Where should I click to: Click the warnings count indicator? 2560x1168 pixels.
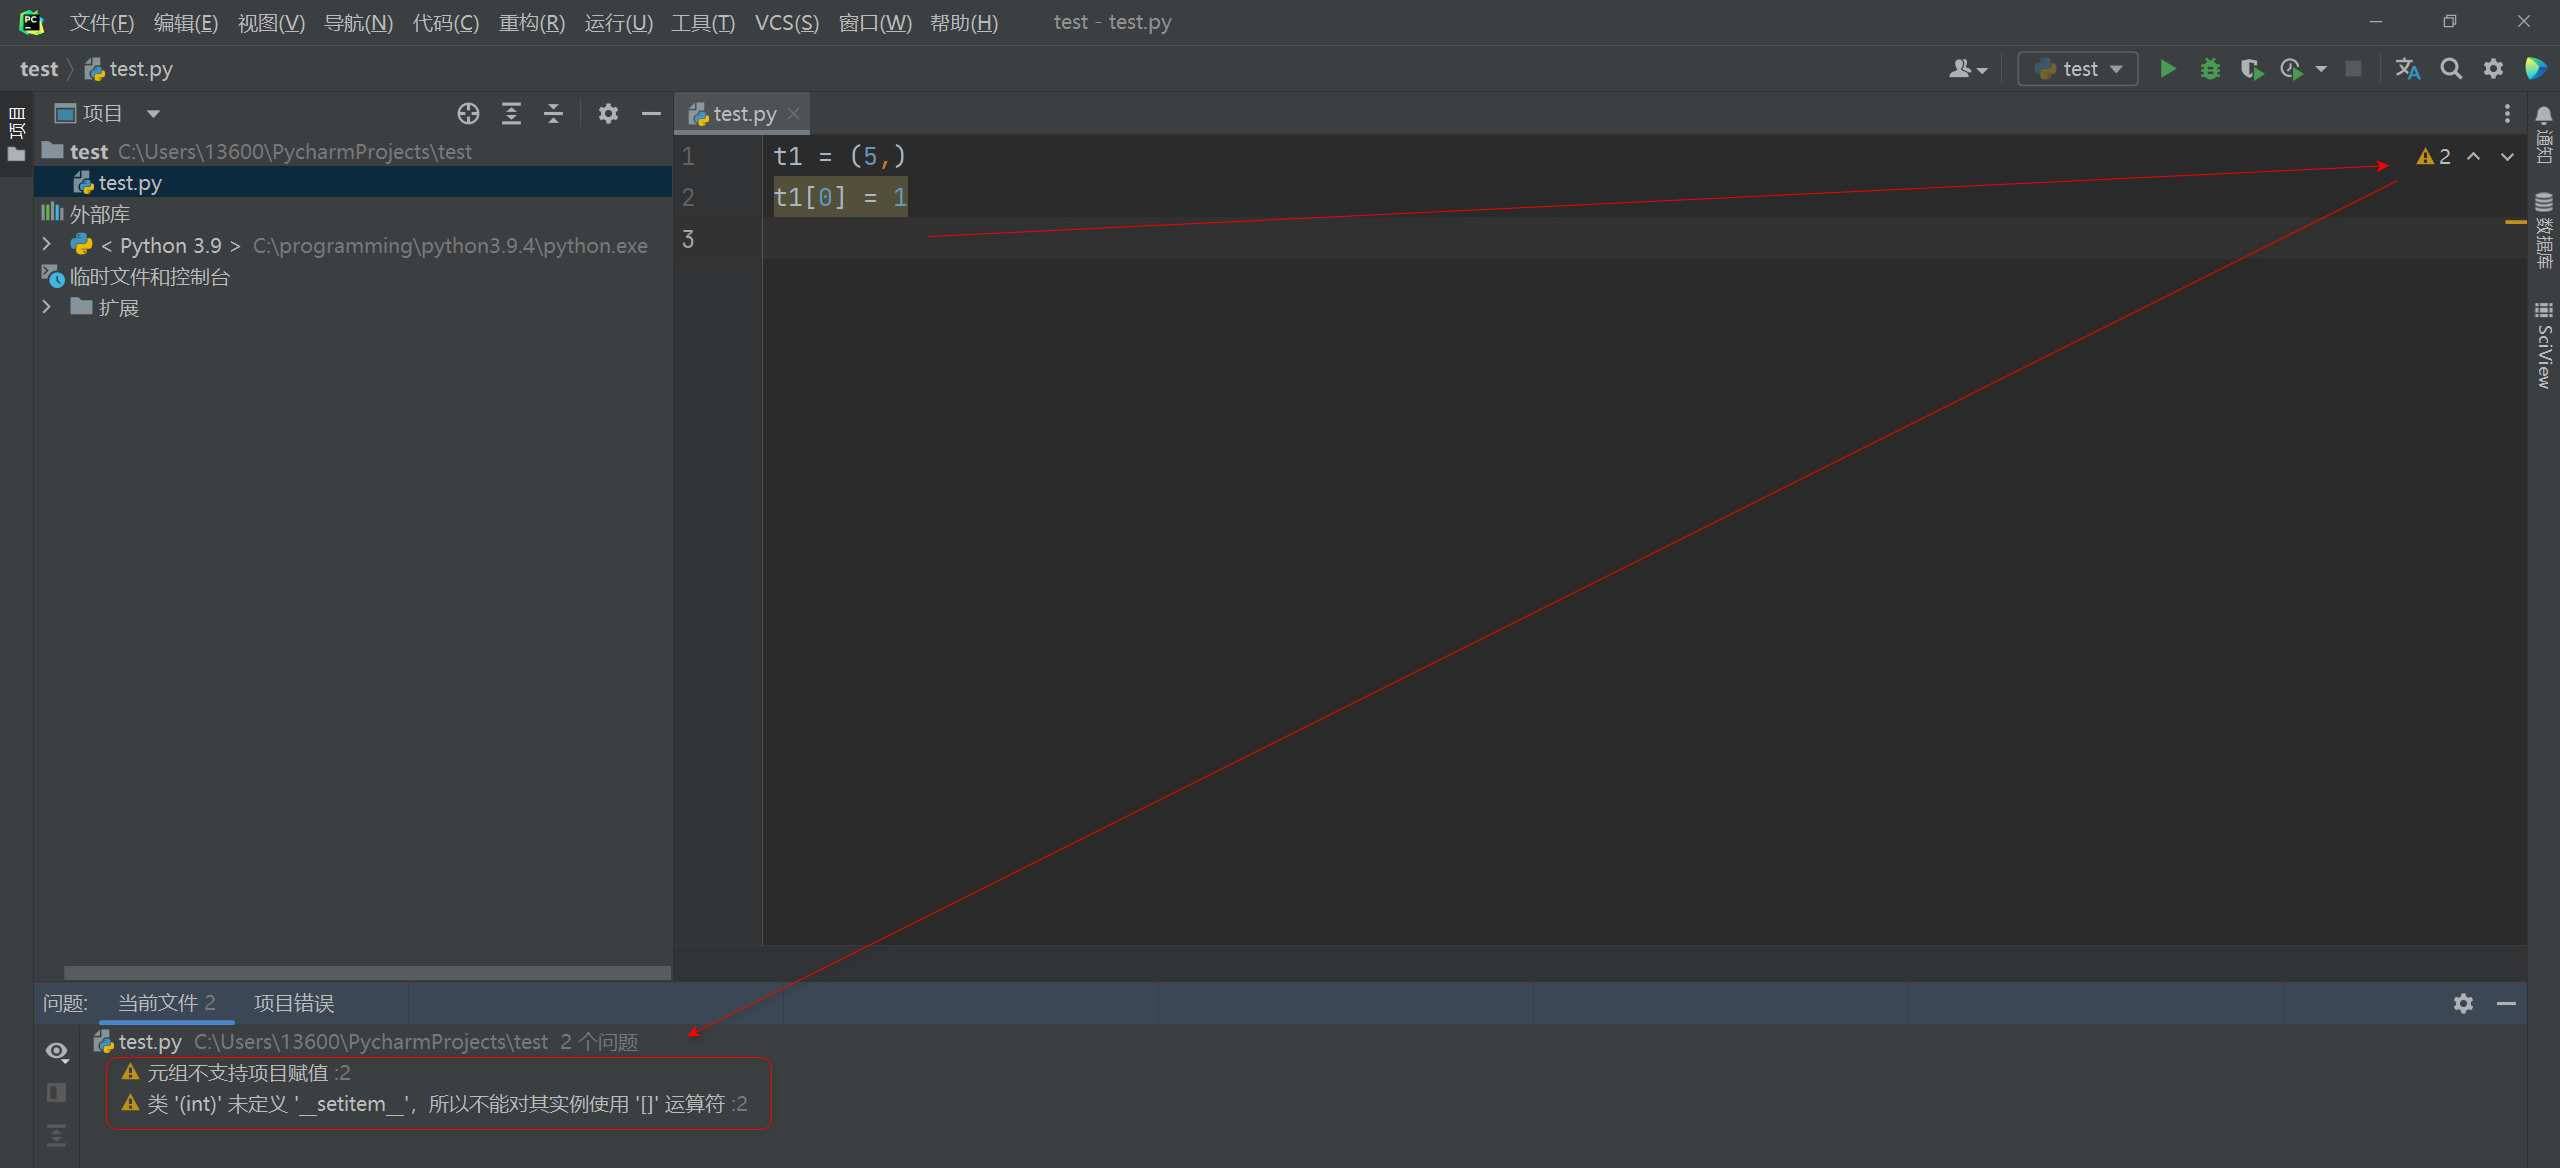click(x=2434, y=157)
